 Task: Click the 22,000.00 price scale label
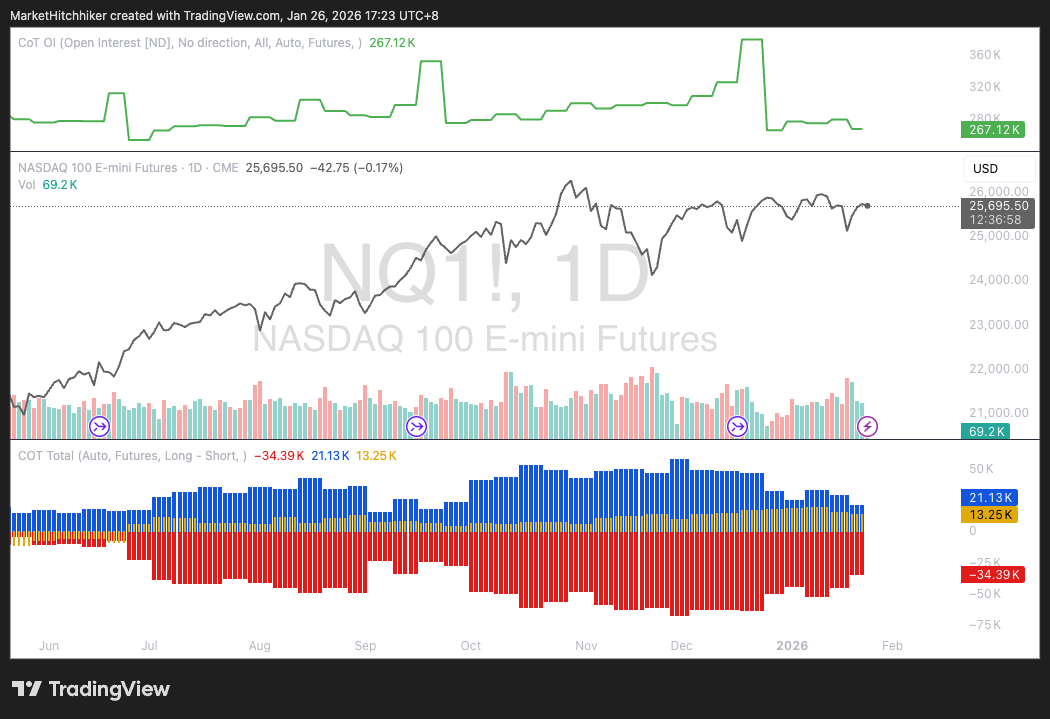(x=999, y=369)
